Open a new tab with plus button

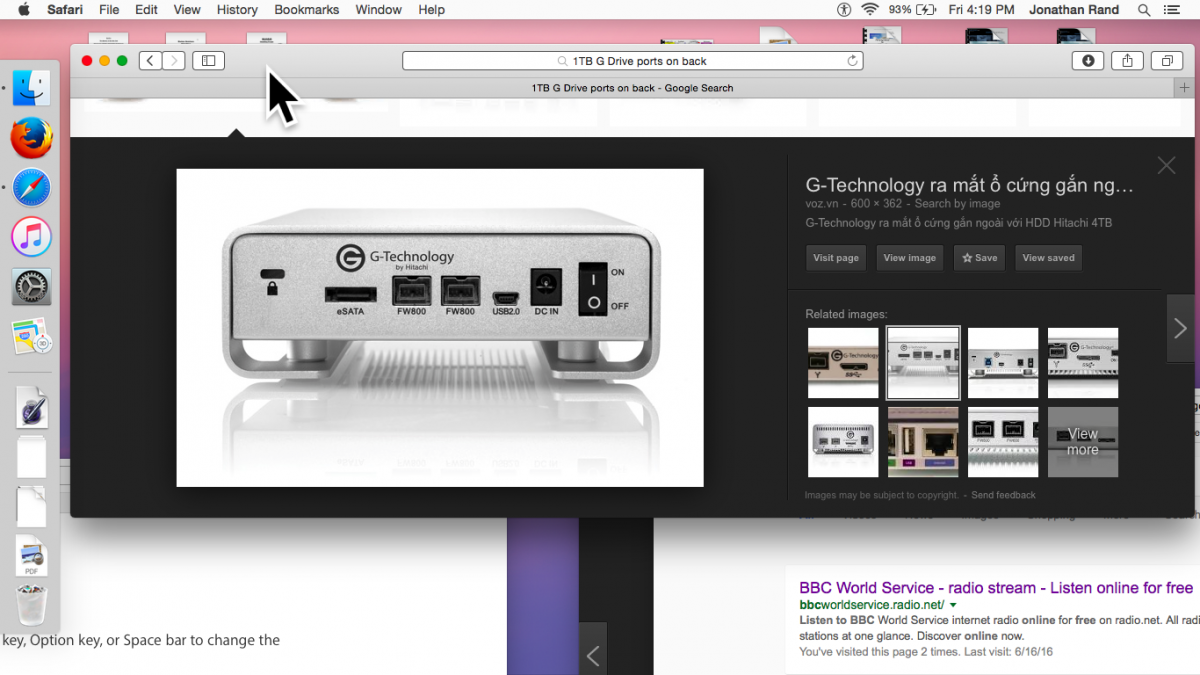(x=1185, y=88)
